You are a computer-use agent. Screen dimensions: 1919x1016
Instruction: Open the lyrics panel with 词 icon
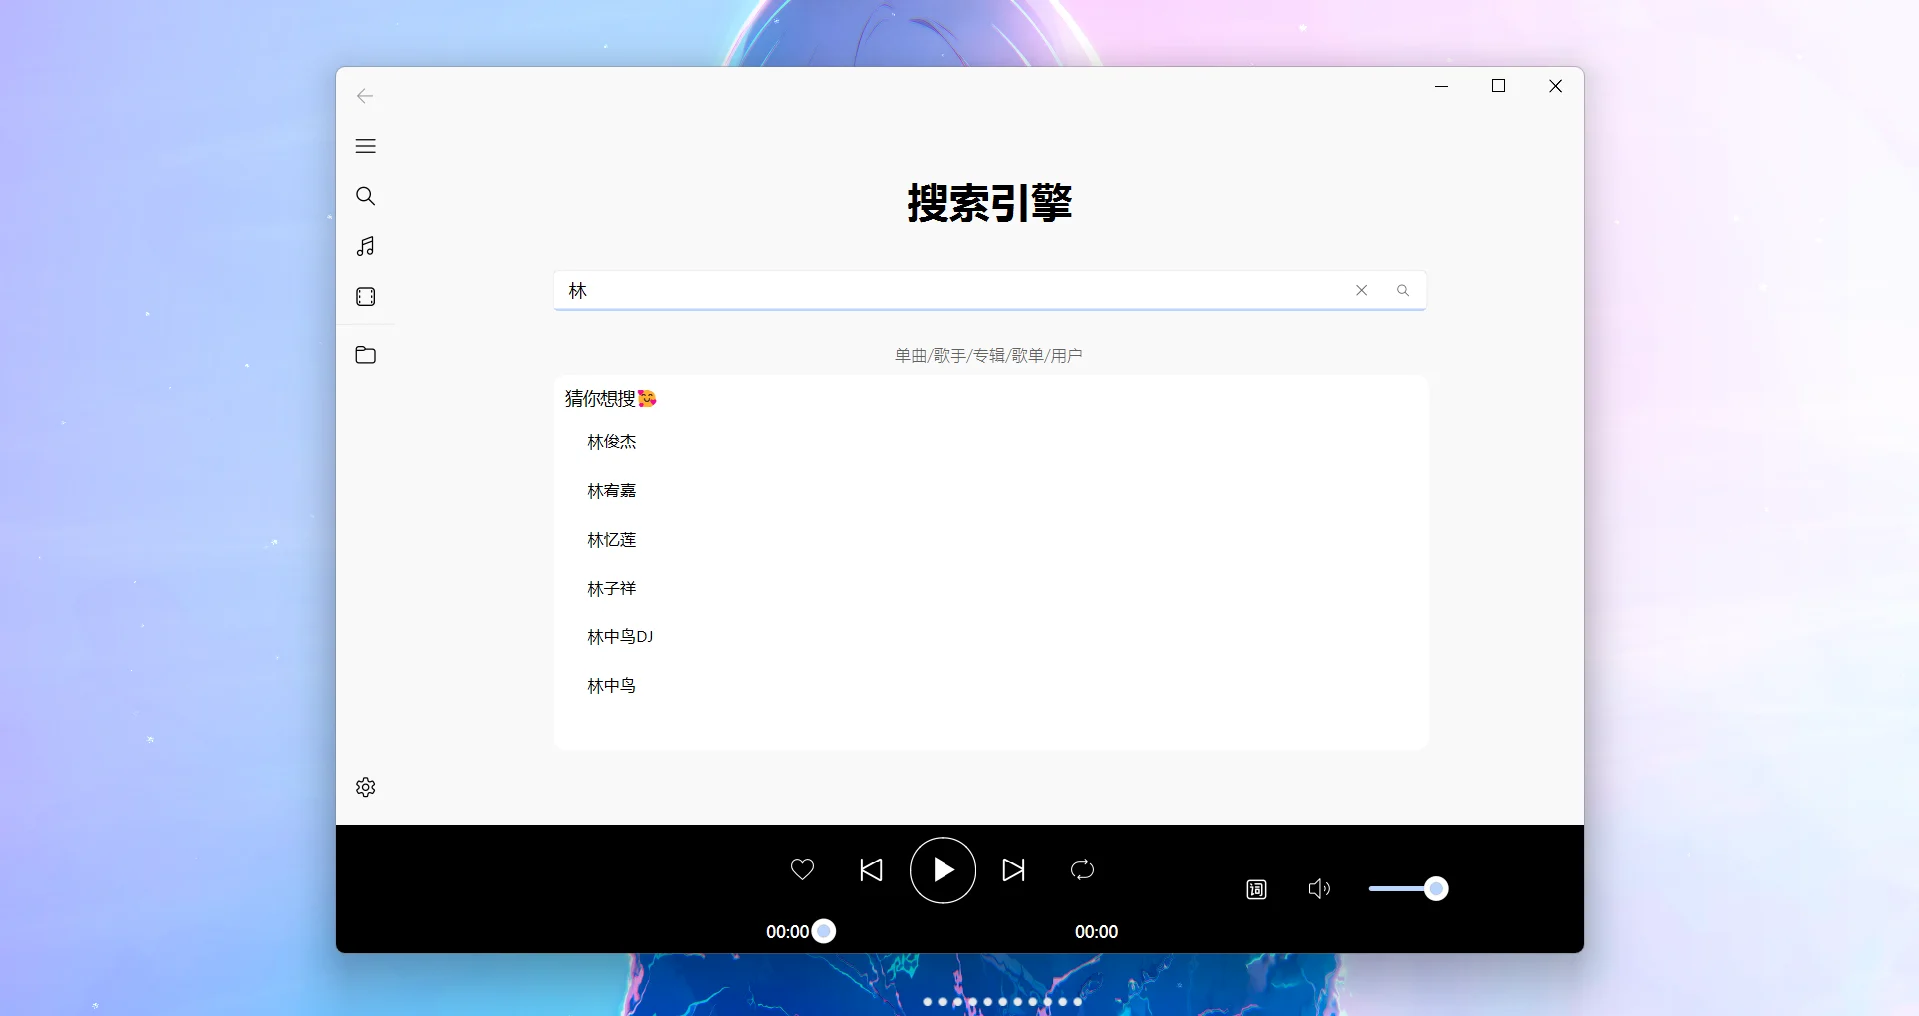1256,888
